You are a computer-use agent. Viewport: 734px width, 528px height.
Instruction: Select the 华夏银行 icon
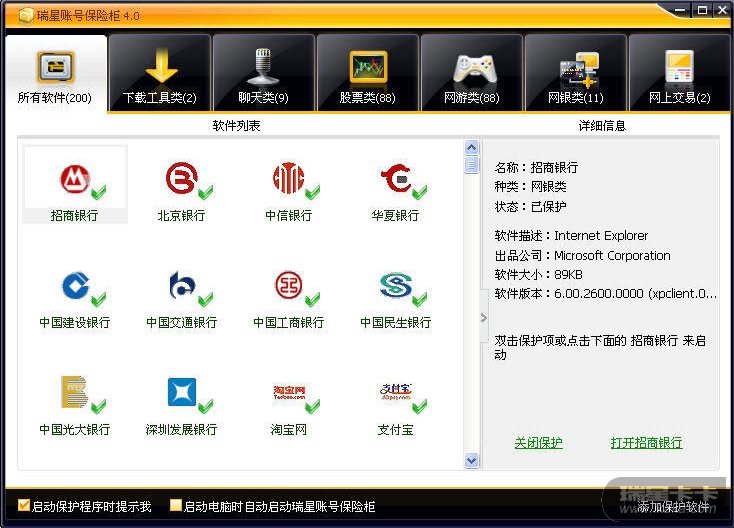point(396,178)
